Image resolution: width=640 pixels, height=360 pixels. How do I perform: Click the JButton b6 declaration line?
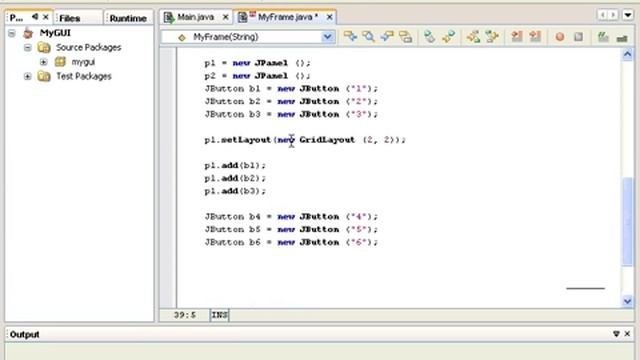(291, 242)
